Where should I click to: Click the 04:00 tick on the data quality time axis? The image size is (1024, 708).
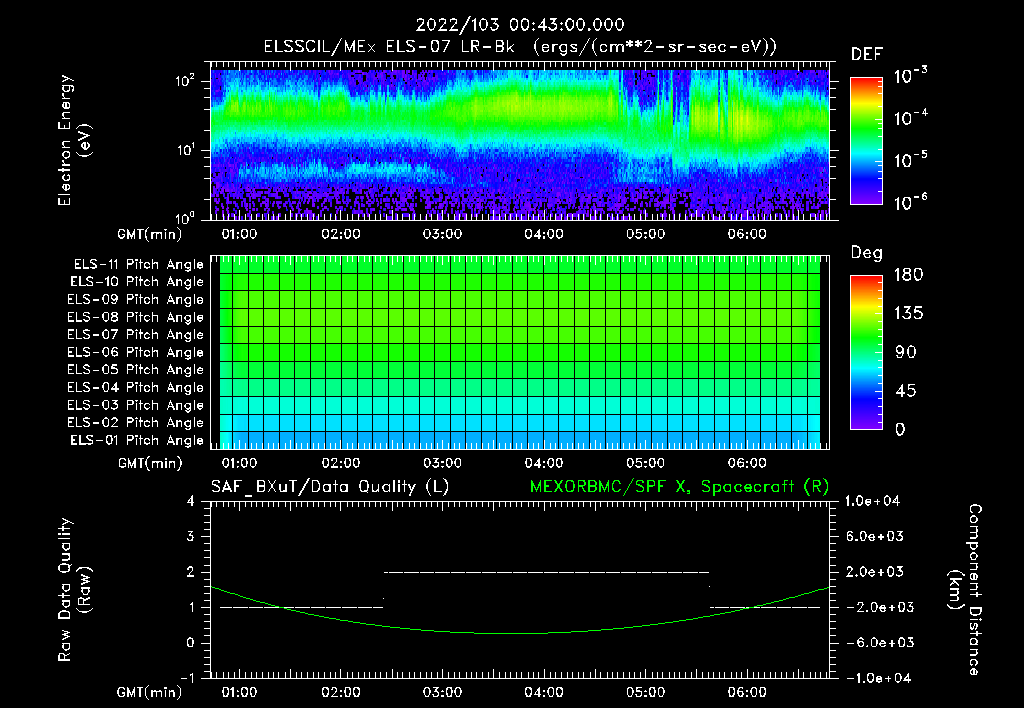tap(544, 692)
